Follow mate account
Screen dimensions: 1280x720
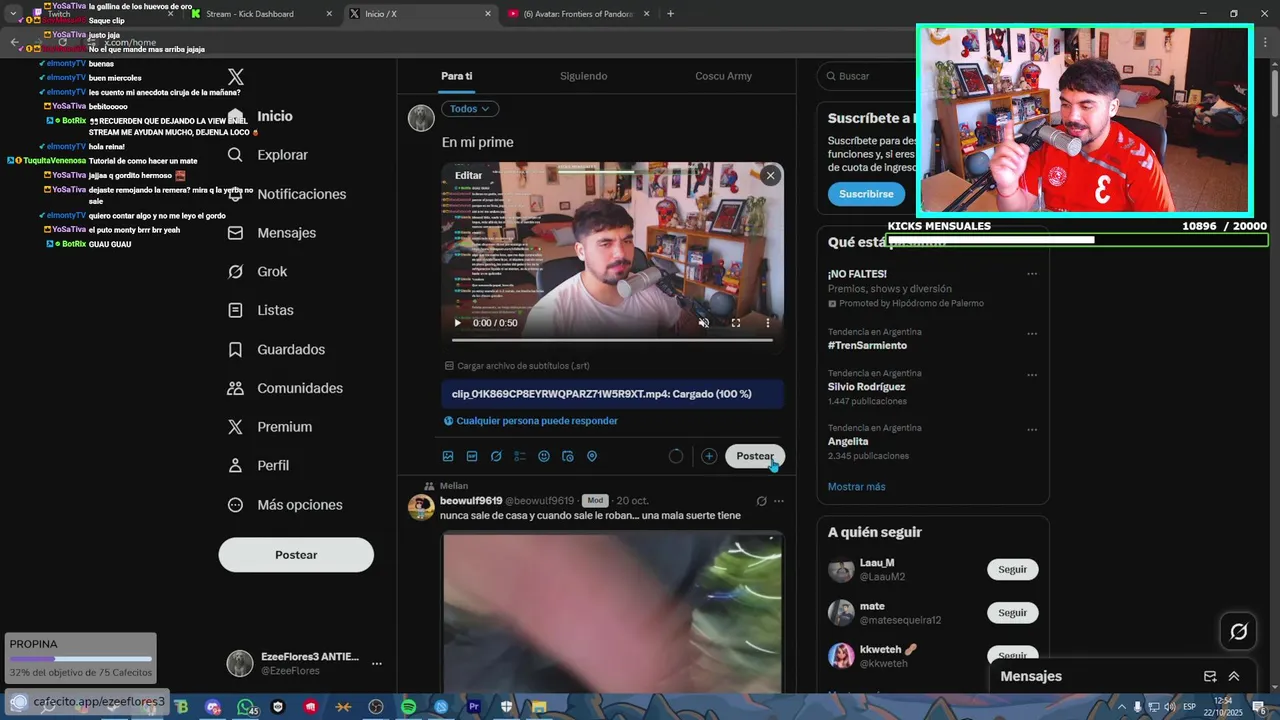pos(1013,612)
